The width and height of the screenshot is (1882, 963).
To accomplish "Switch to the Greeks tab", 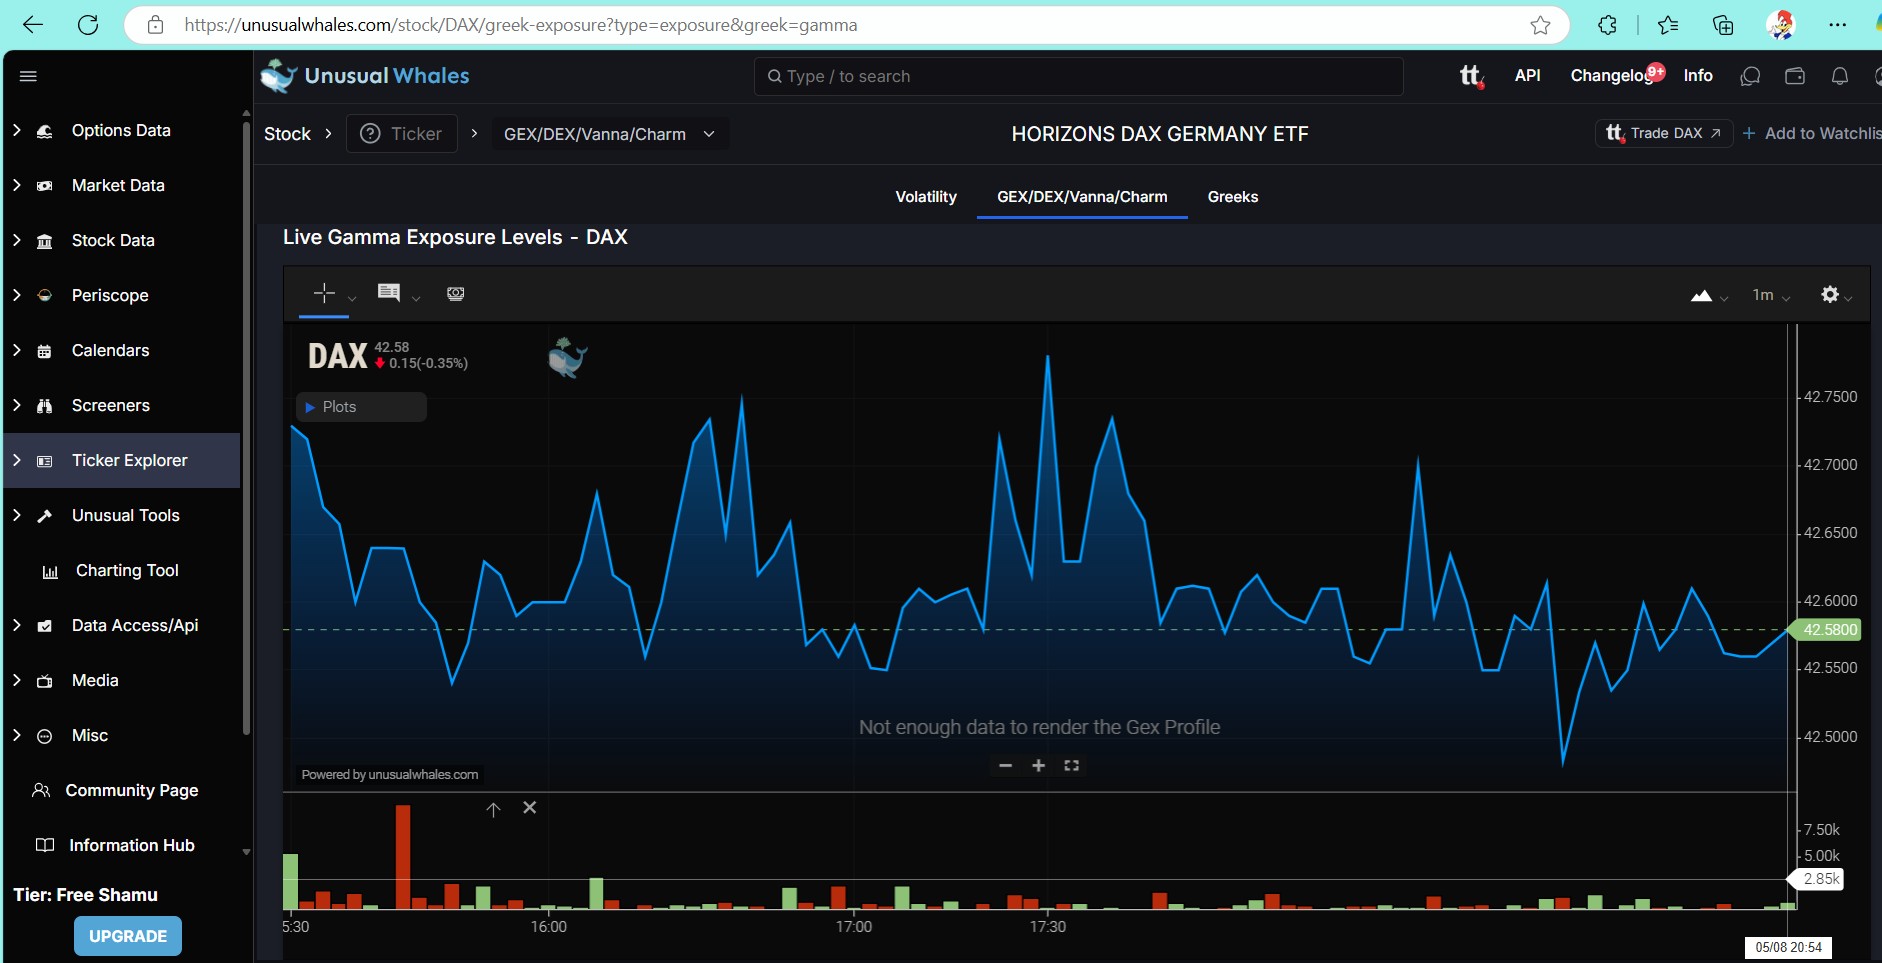I will [x=1232, y=197].
